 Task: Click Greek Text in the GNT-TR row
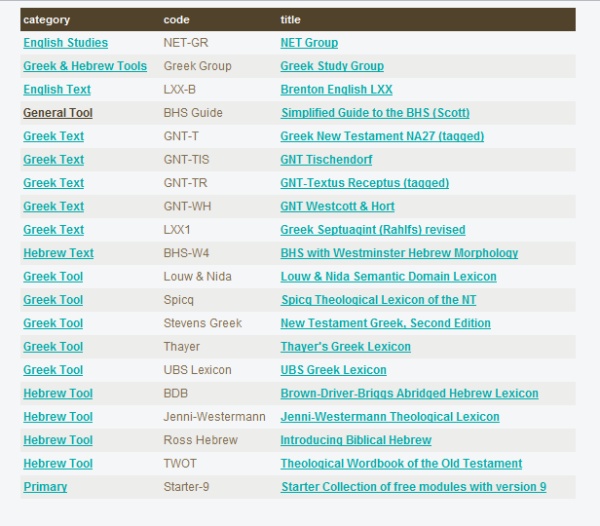(54, 183)
